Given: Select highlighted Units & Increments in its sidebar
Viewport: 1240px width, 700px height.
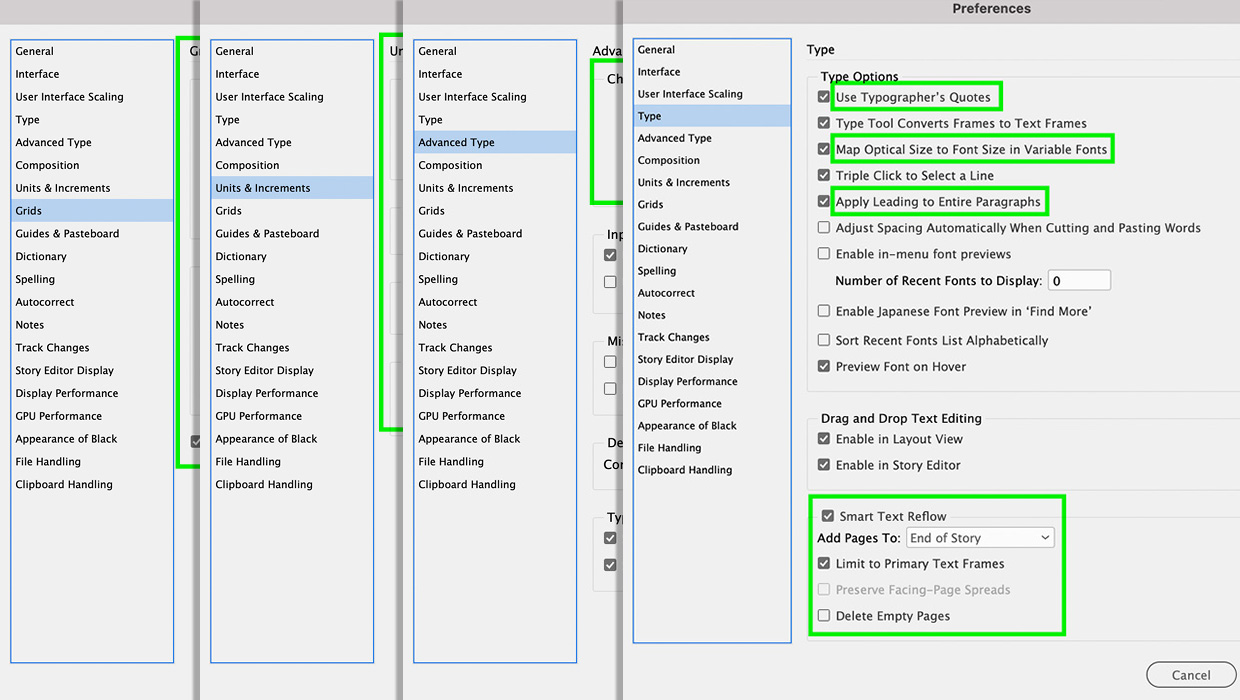Looking at the screenshot, I should pyautogui.click(x=292, y=188).
